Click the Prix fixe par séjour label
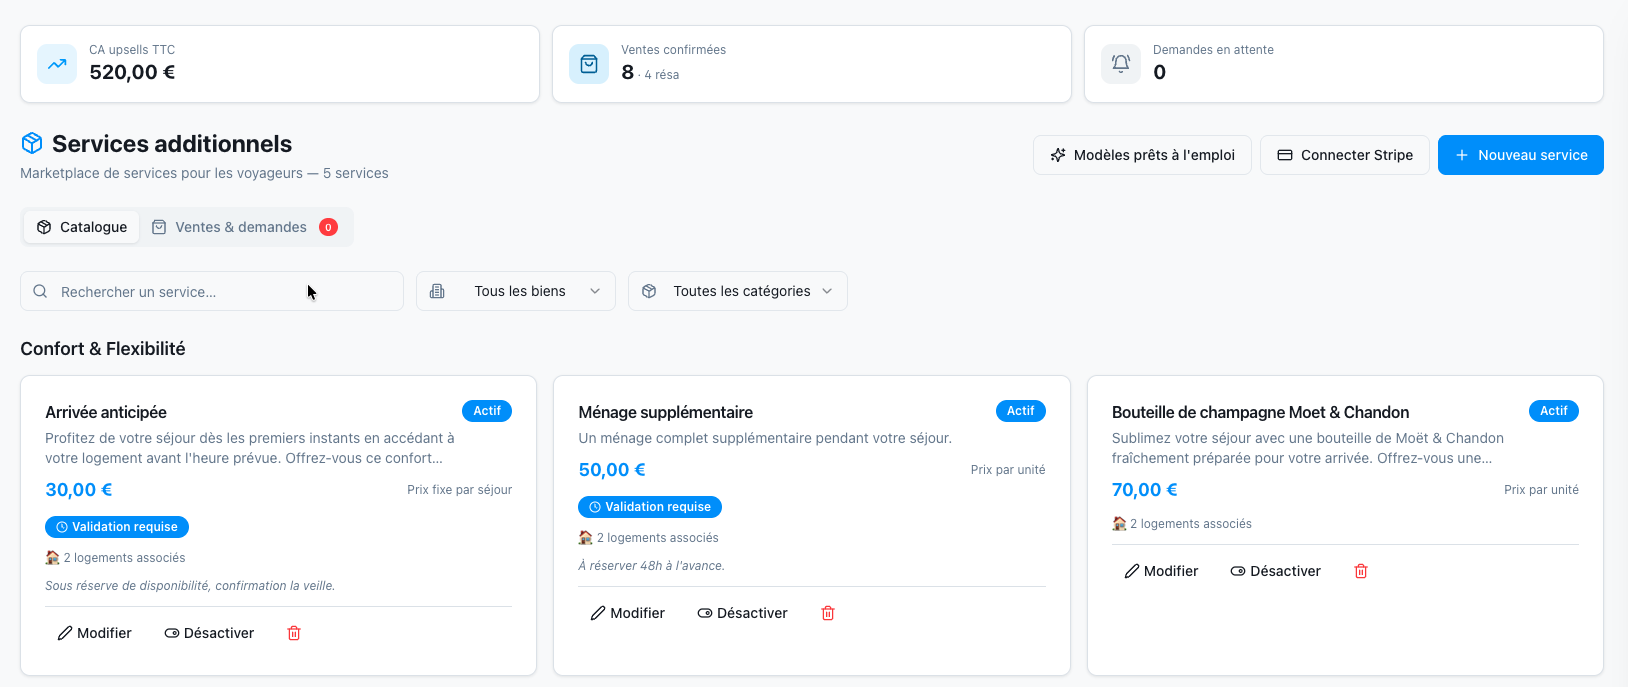 pyautogui.click(x=460, y=490)
